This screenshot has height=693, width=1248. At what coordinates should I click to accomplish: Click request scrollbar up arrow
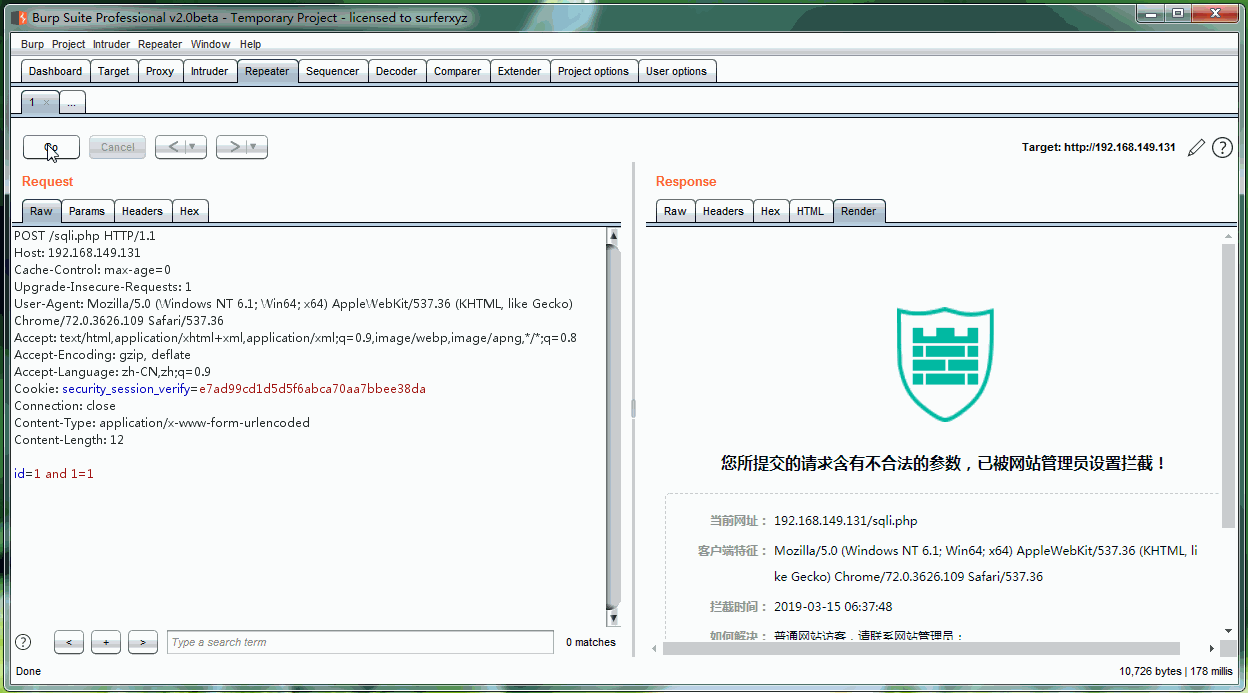(614, 236)
